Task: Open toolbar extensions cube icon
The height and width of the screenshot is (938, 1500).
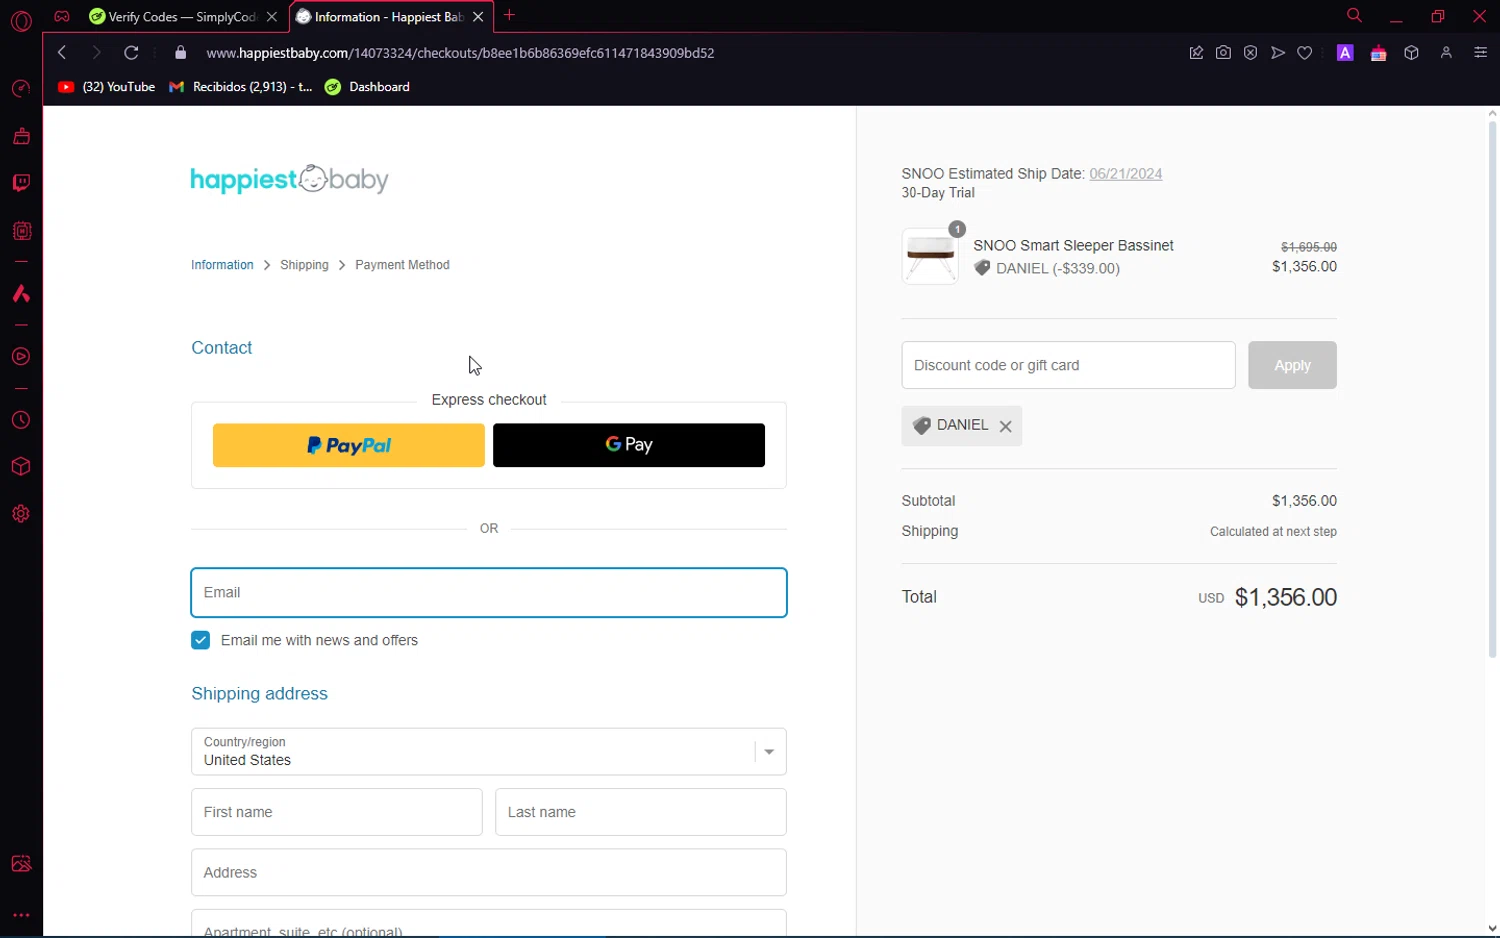Action: (1412, 53)
